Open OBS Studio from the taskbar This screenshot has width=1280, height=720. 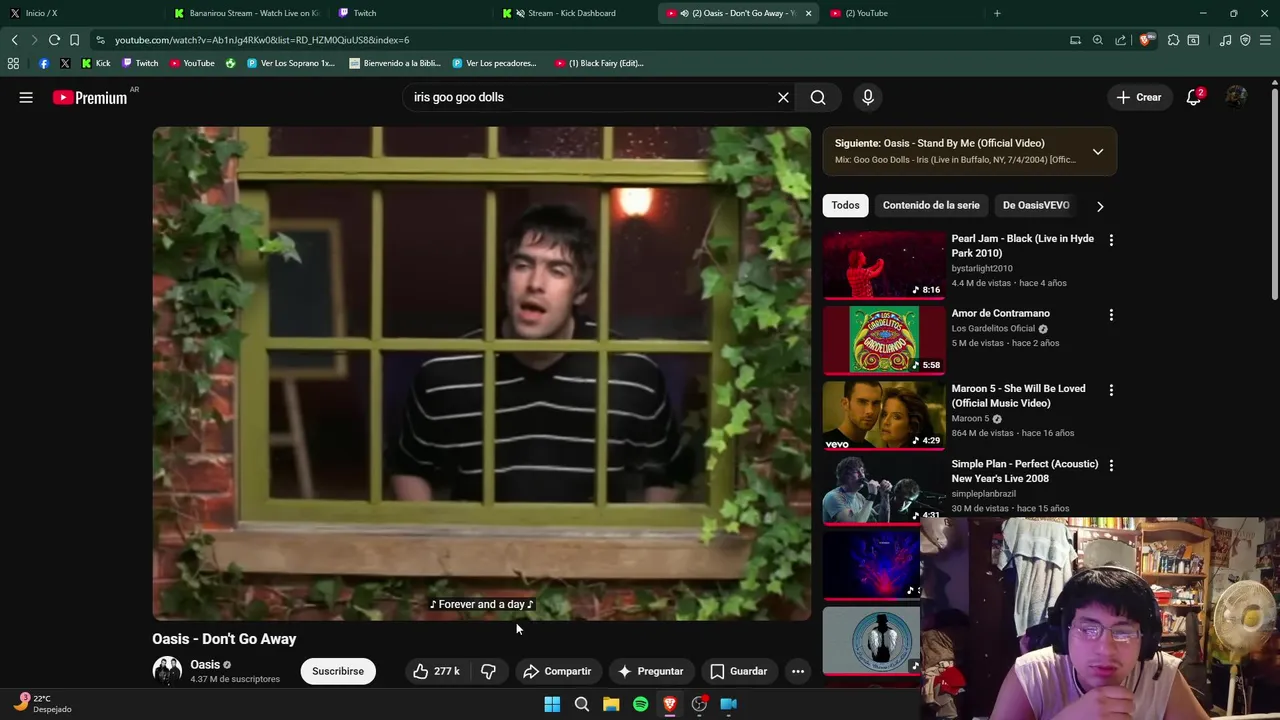(x=700, y=704)
